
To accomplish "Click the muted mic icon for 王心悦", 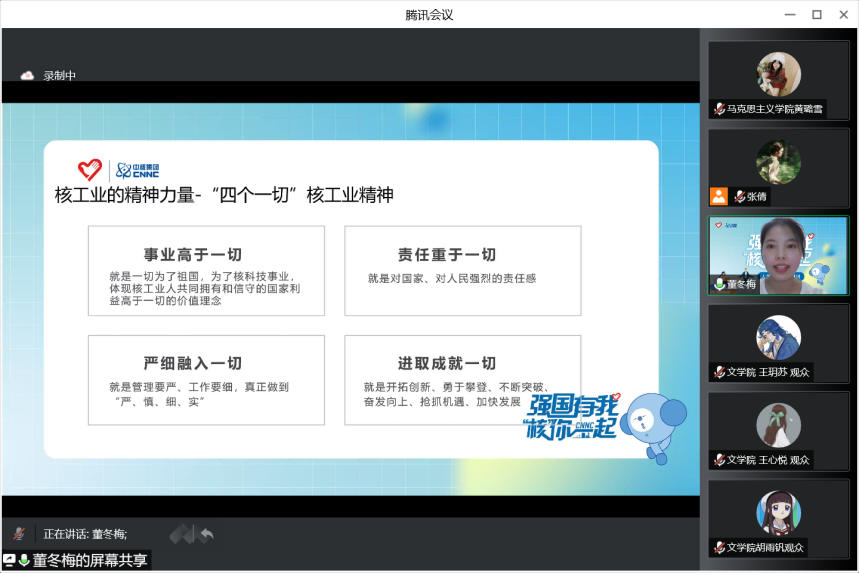I will coord(719,460).
